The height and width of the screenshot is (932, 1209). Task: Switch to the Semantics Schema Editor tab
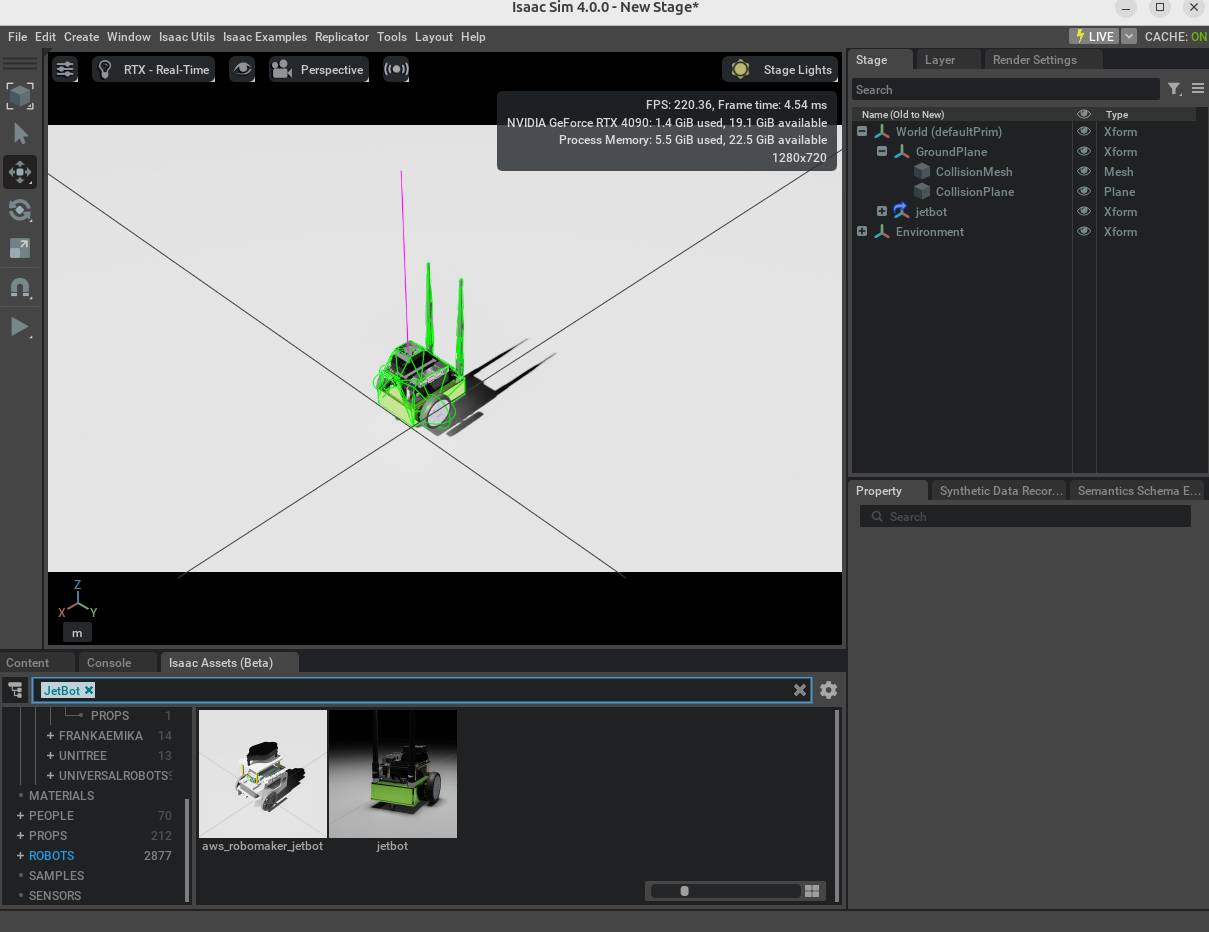tap(1139, 491)
